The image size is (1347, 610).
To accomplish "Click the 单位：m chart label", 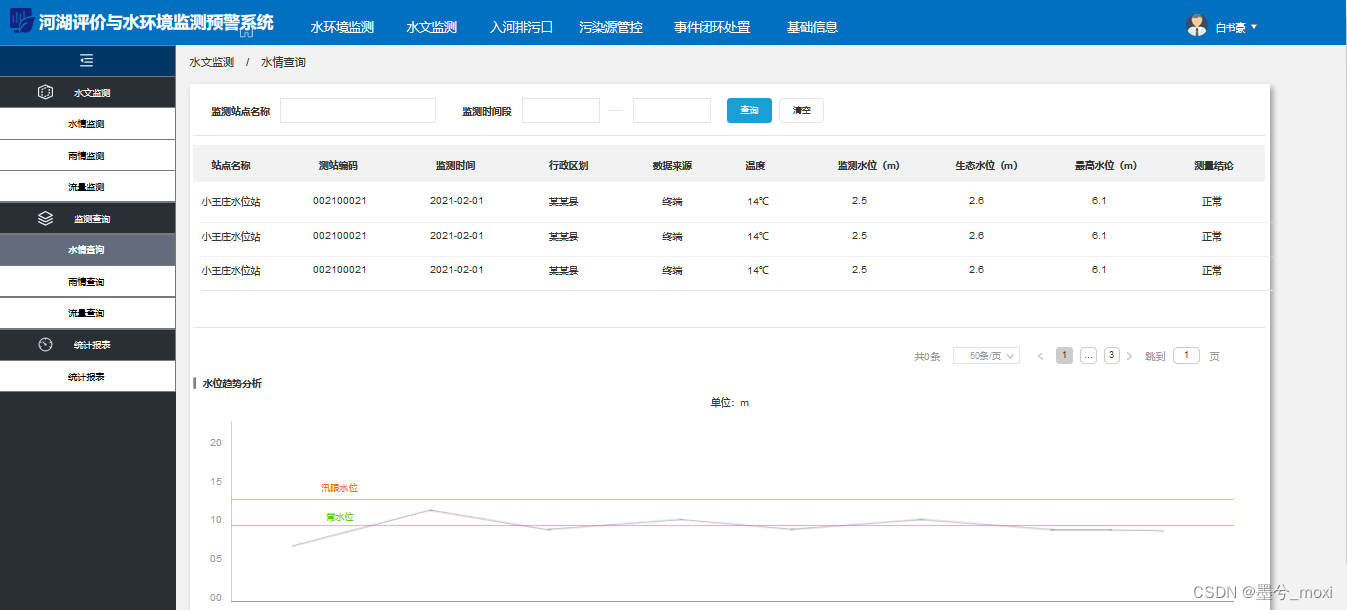I will (x=729, y=403).
